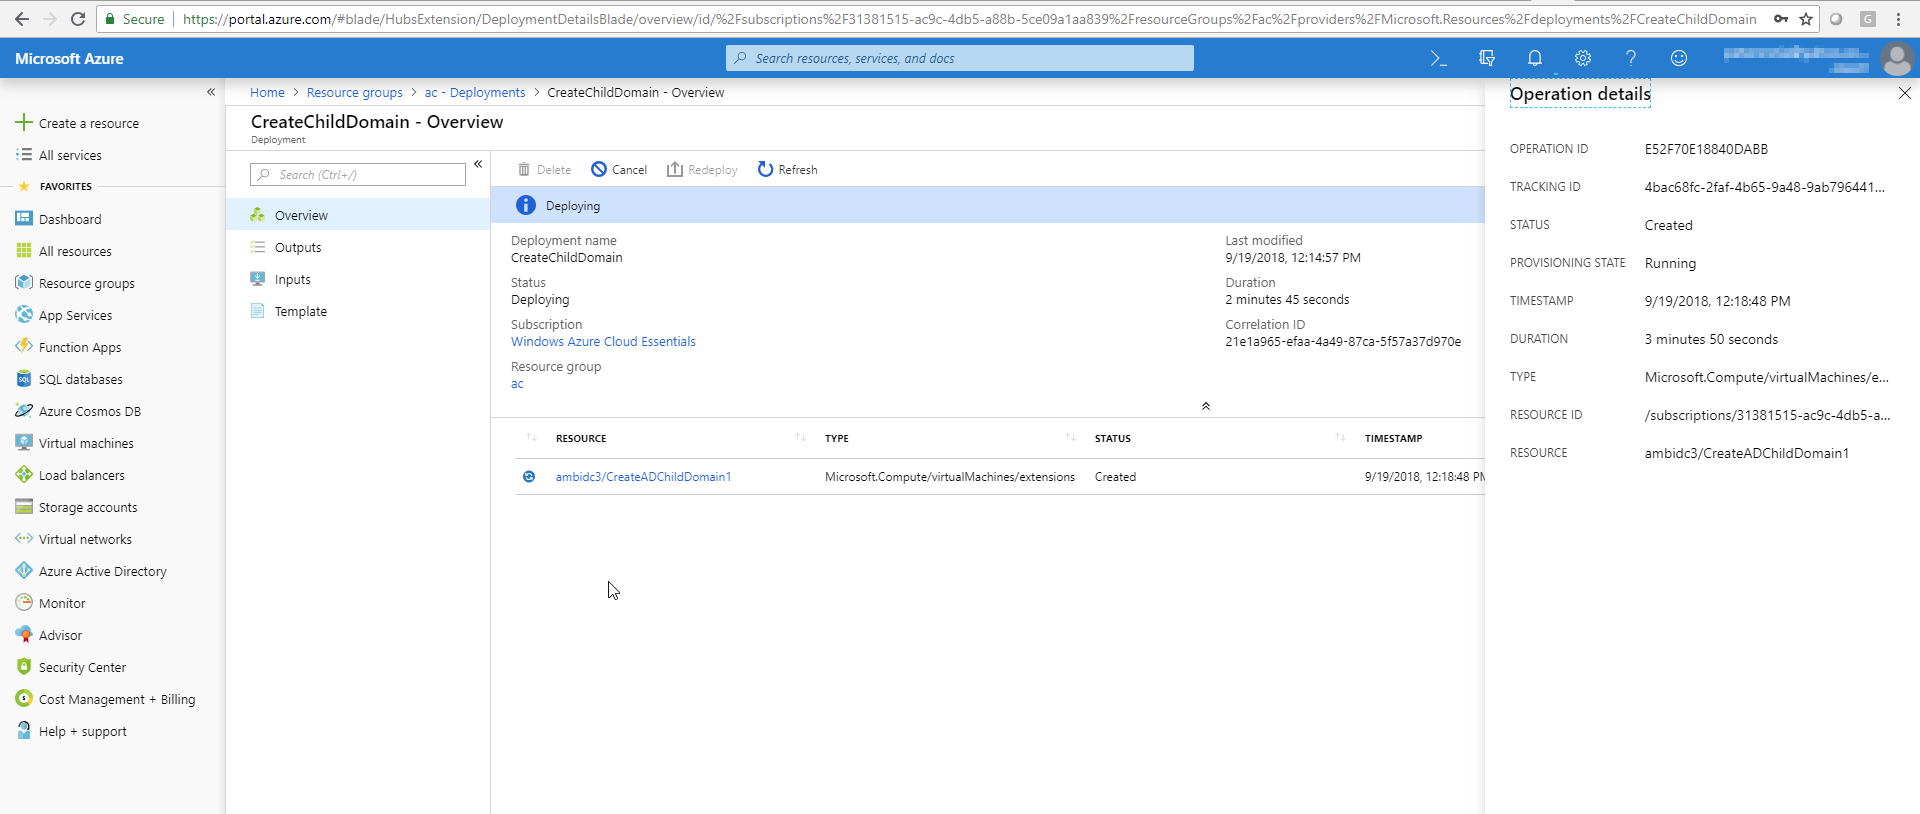The width and height of the screenshot is (1920, 814).
Task: Click the Advisor icon
Action: 24,634
